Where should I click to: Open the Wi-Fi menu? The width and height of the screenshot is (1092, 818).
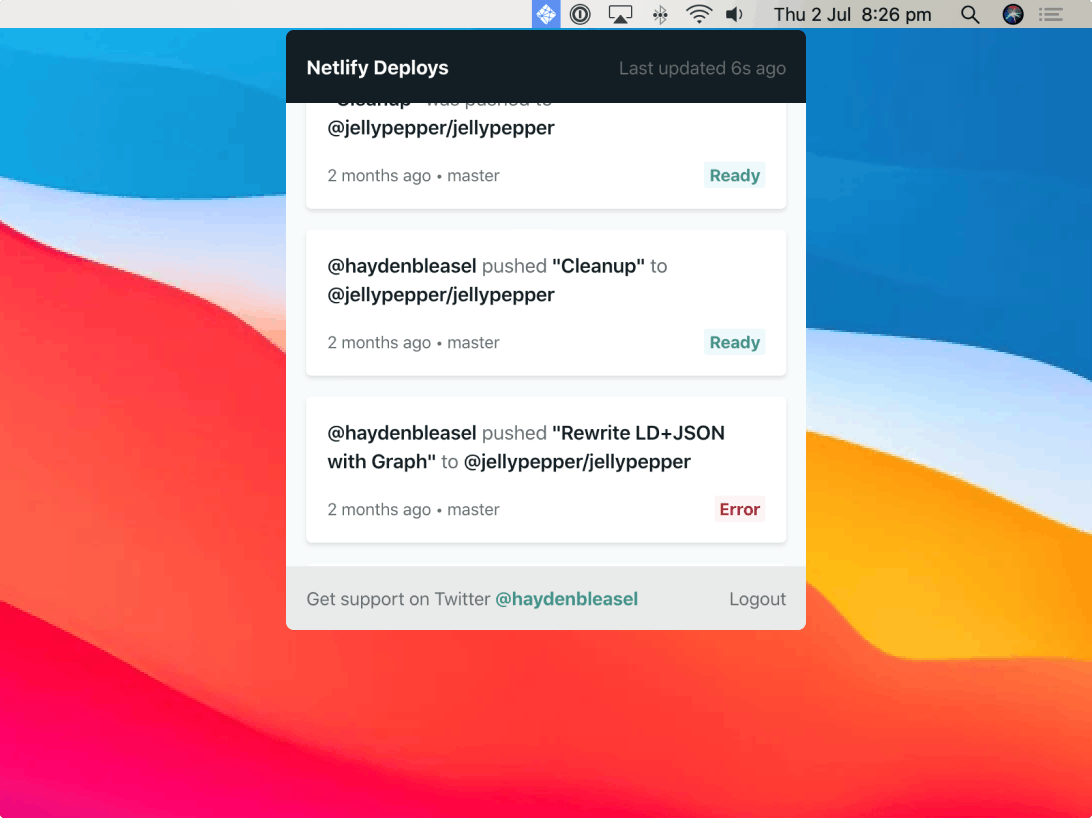click(699, 14)
